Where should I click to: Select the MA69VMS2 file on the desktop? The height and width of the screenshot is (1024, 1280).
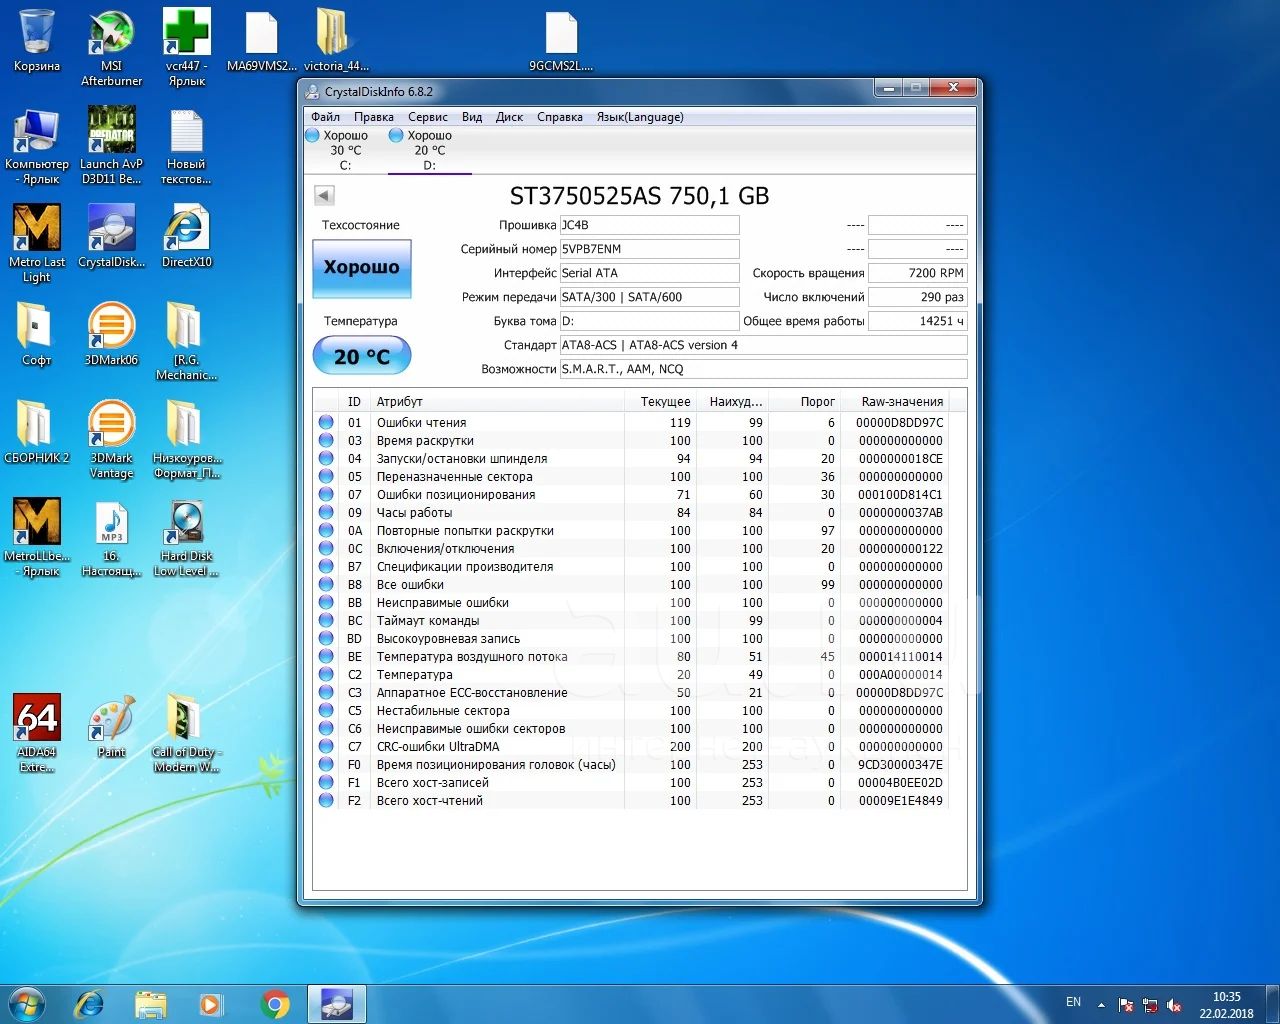pos(261,42)
